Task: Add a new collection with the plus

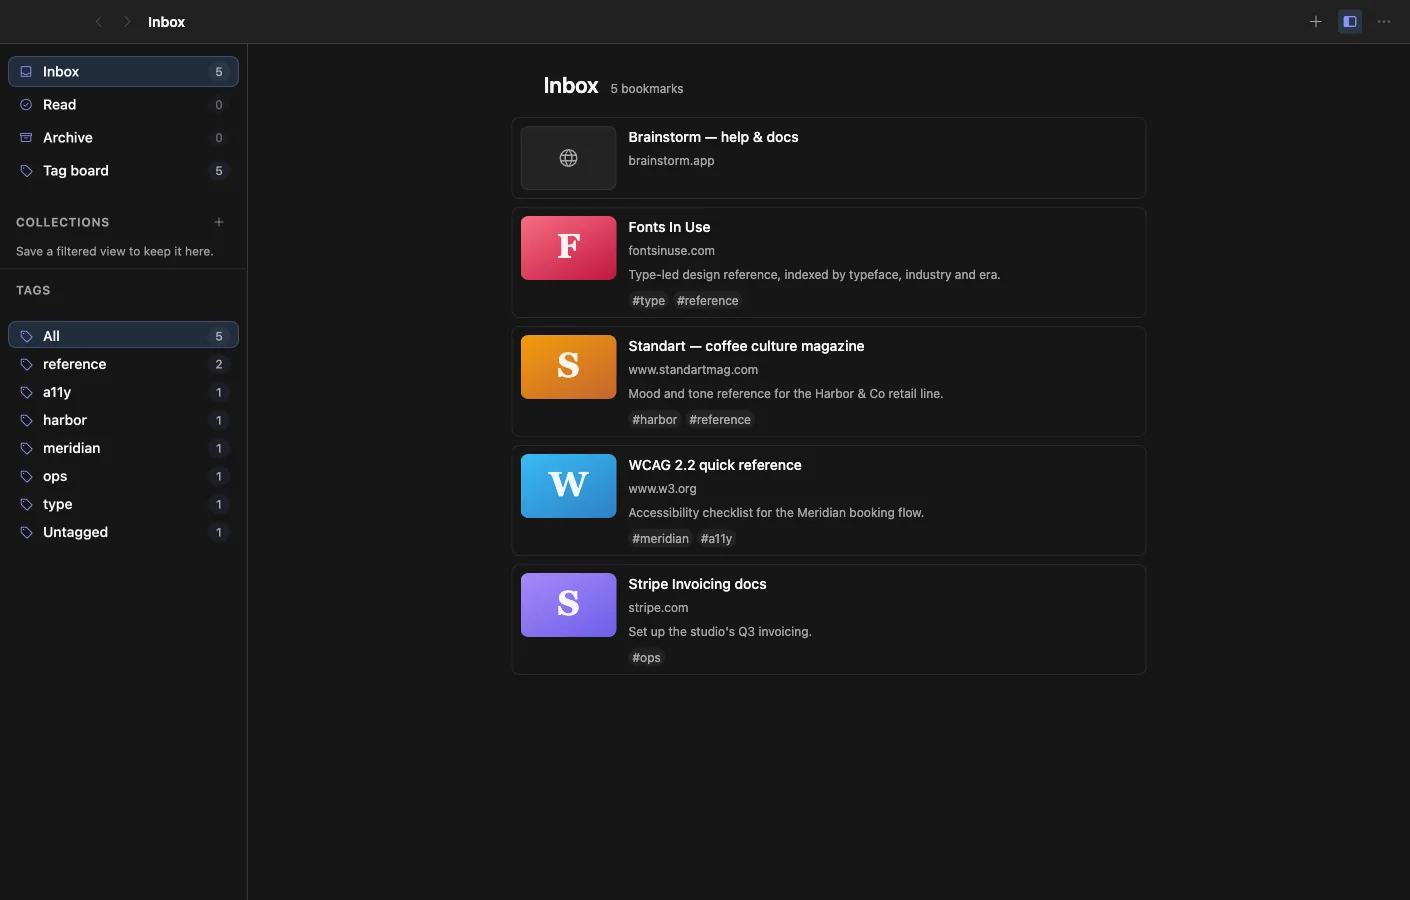Action: pos(219,222)
